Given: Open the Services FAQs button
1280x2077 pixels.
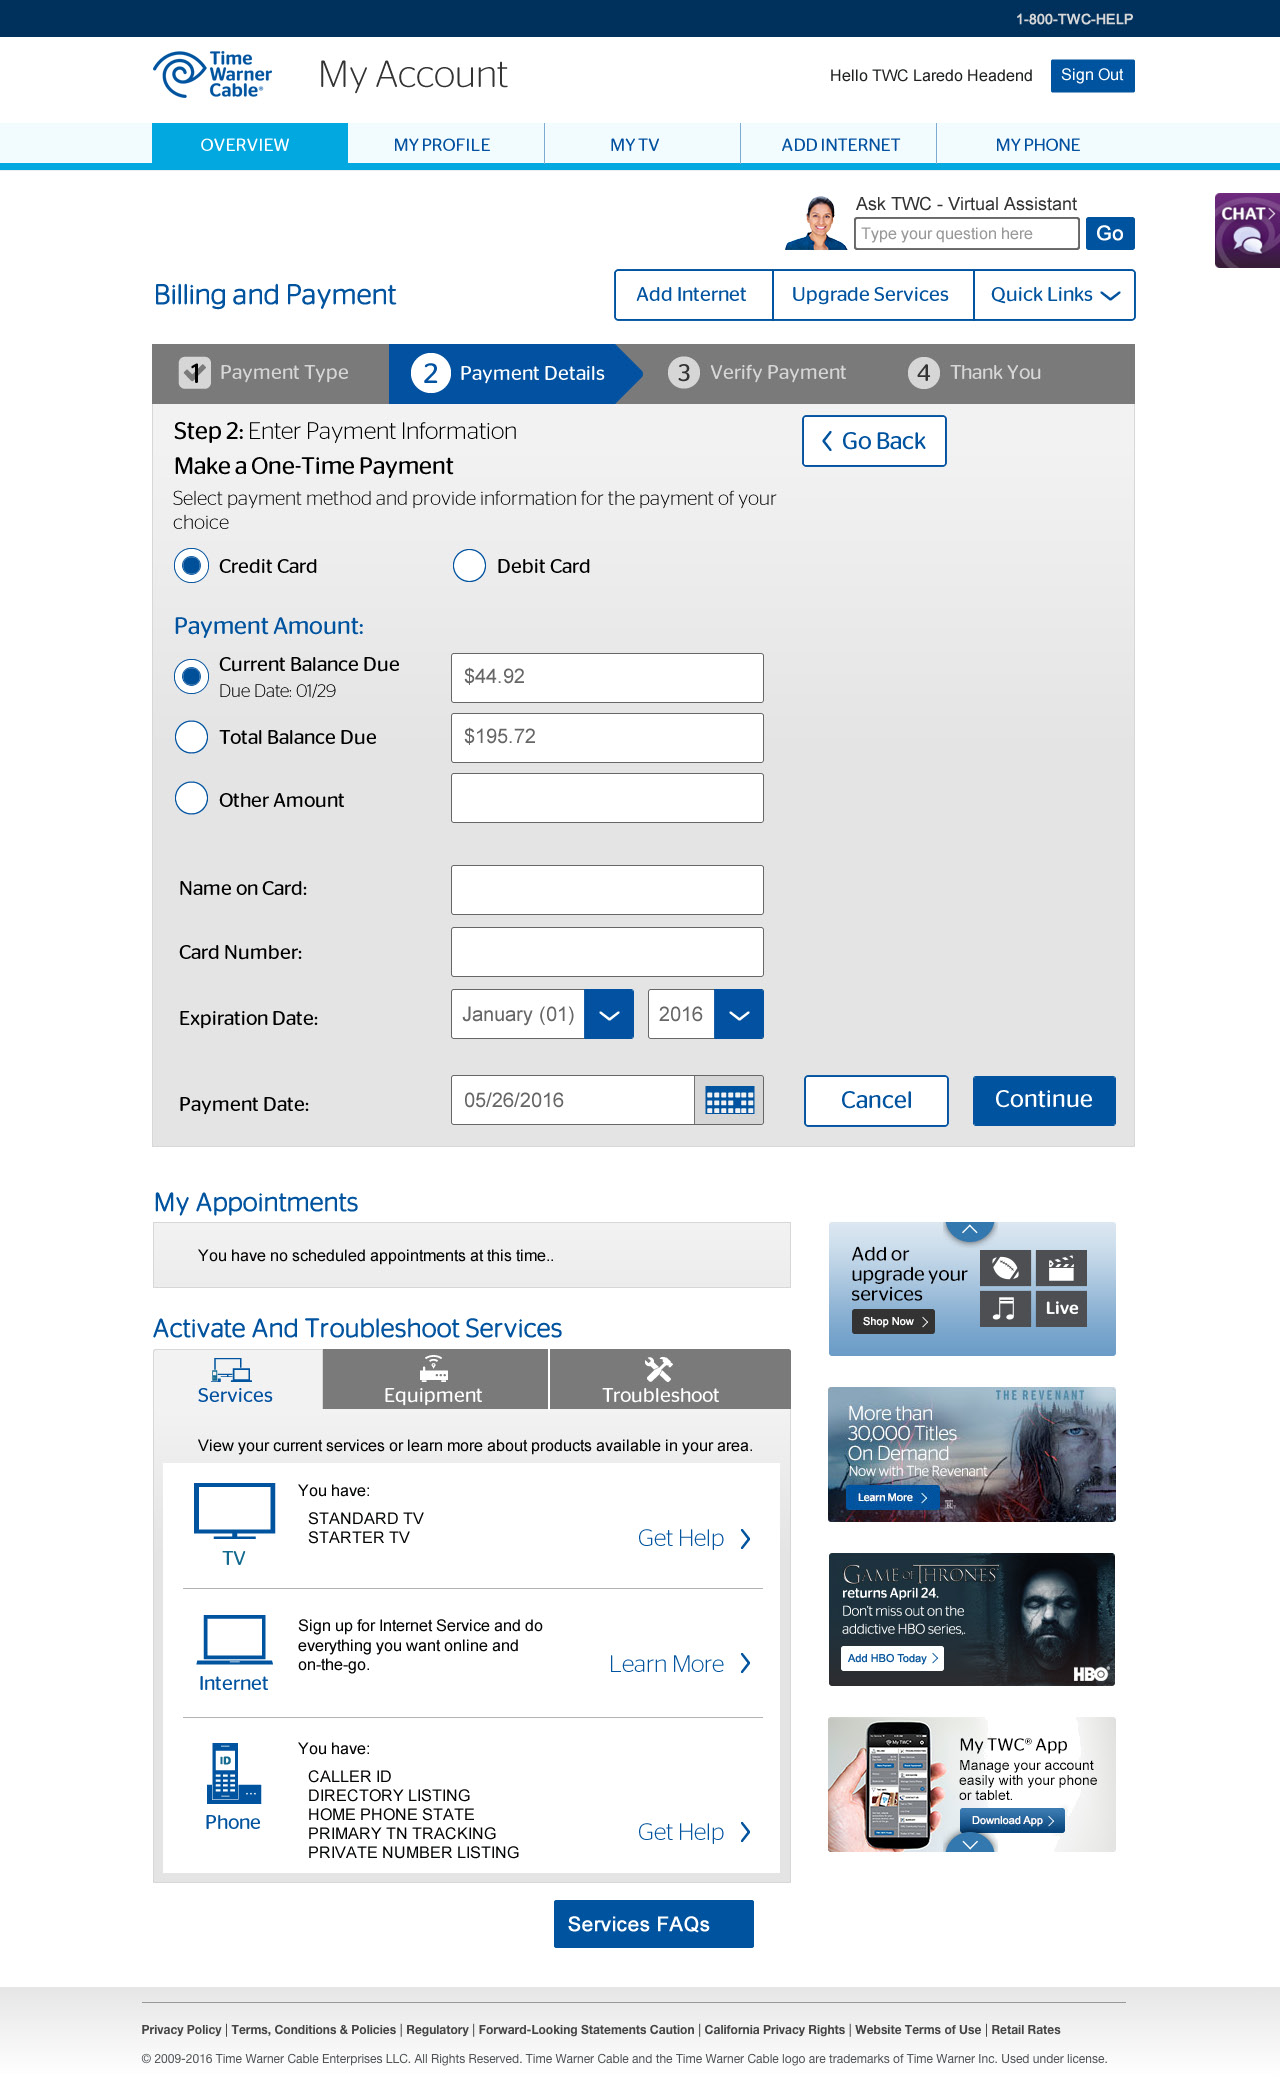Looking at the screenshot, I should tap(654, 1924).
